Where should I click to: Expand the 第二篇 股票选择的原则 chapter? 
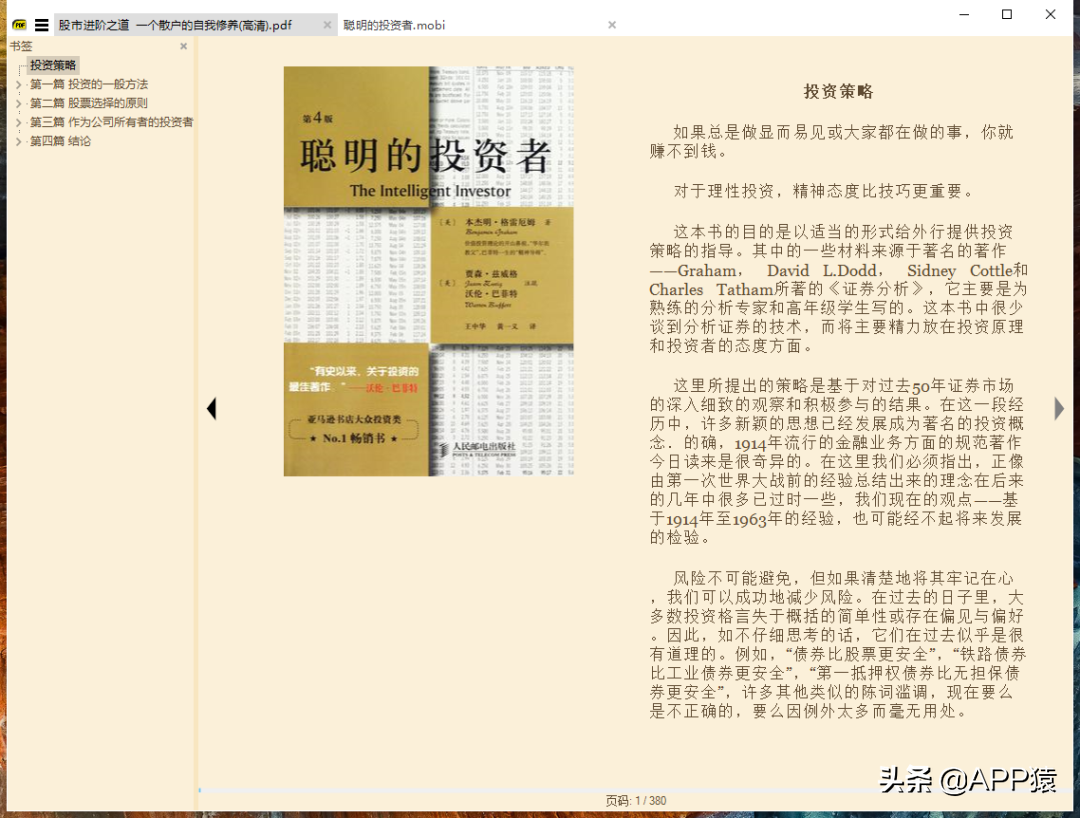coord(17,102)
